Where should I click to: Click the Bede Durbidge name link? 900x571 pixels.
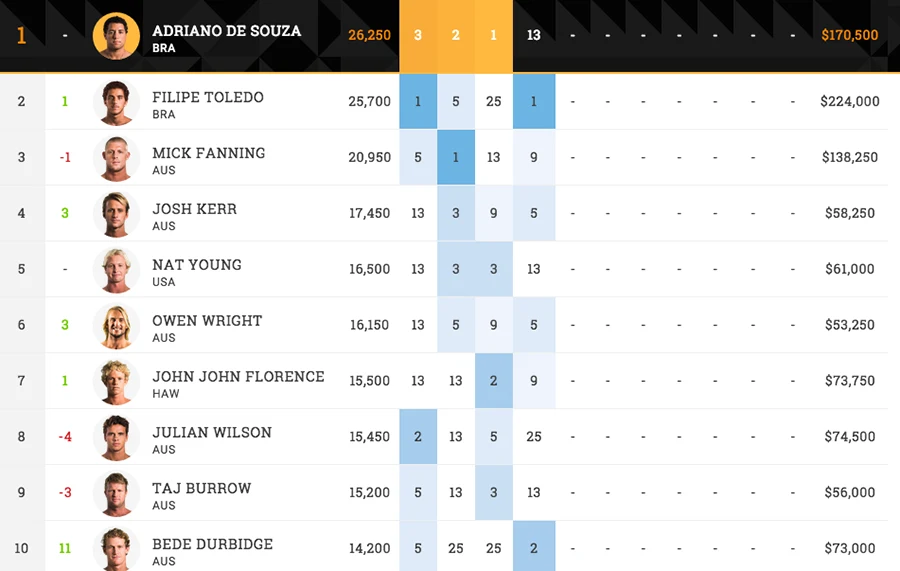coord(212,544)
